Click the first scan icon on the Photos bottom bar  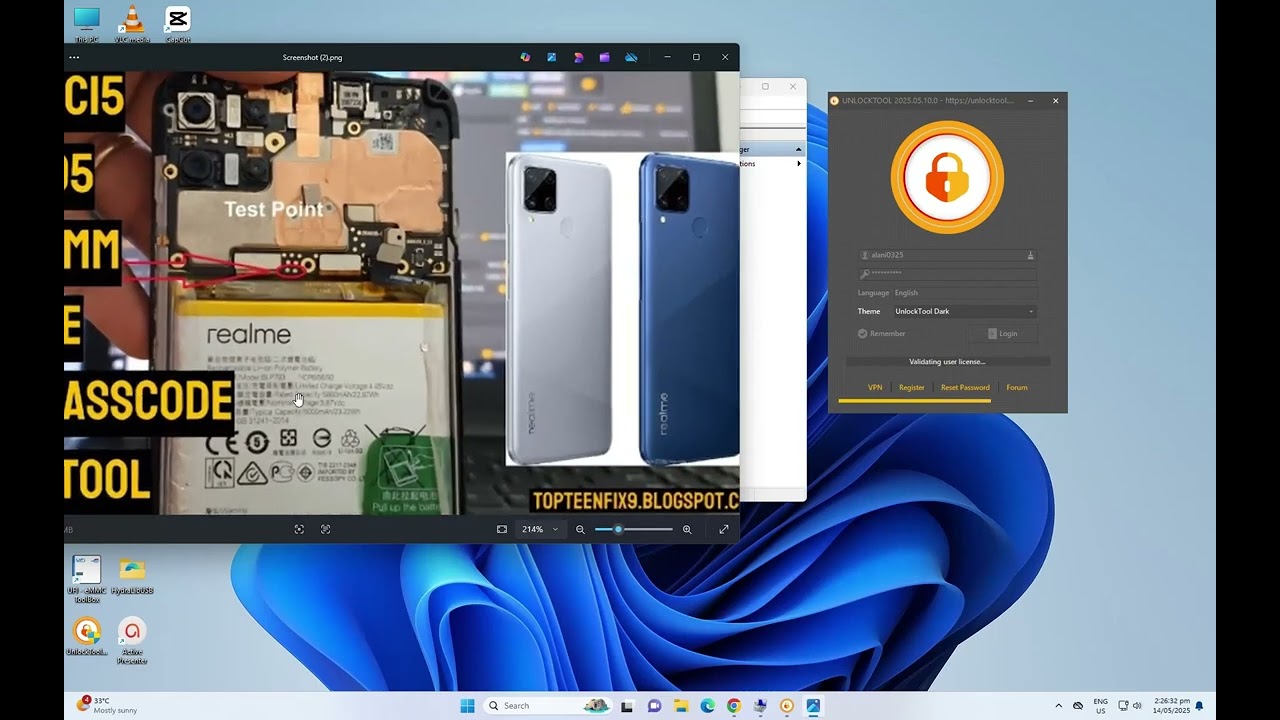pos(299,529)
